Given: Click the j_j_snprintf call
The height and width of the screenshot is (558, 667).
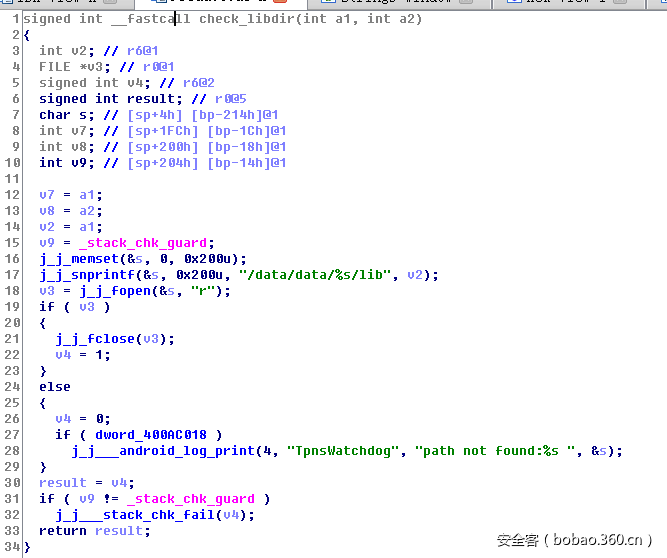Looking at the screenshot, I should pos(87,275).
